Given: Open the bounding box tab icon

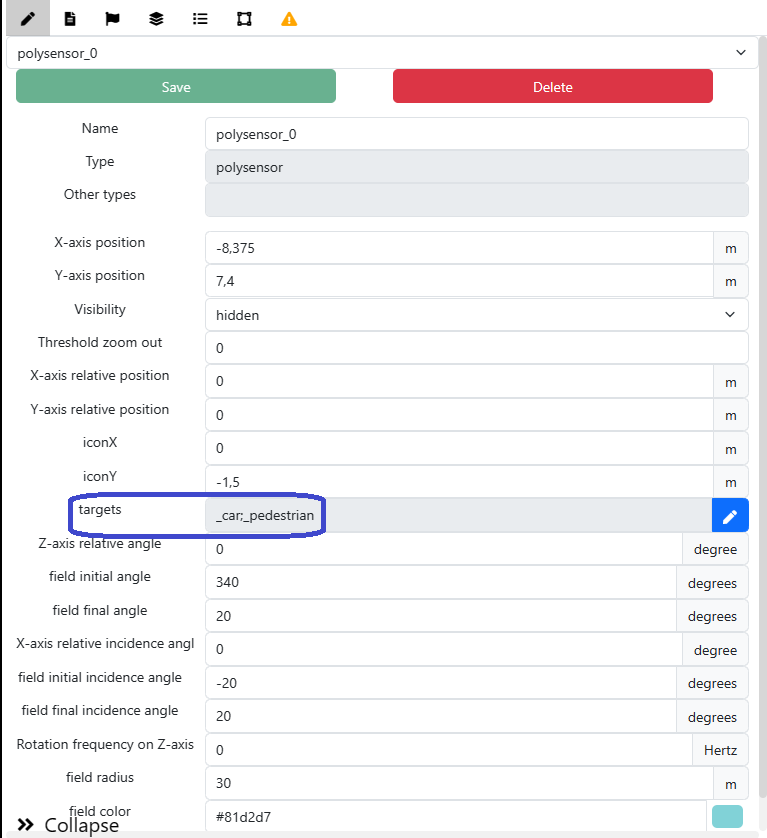Looking at the screenshot, I should [x=244, y=19].
